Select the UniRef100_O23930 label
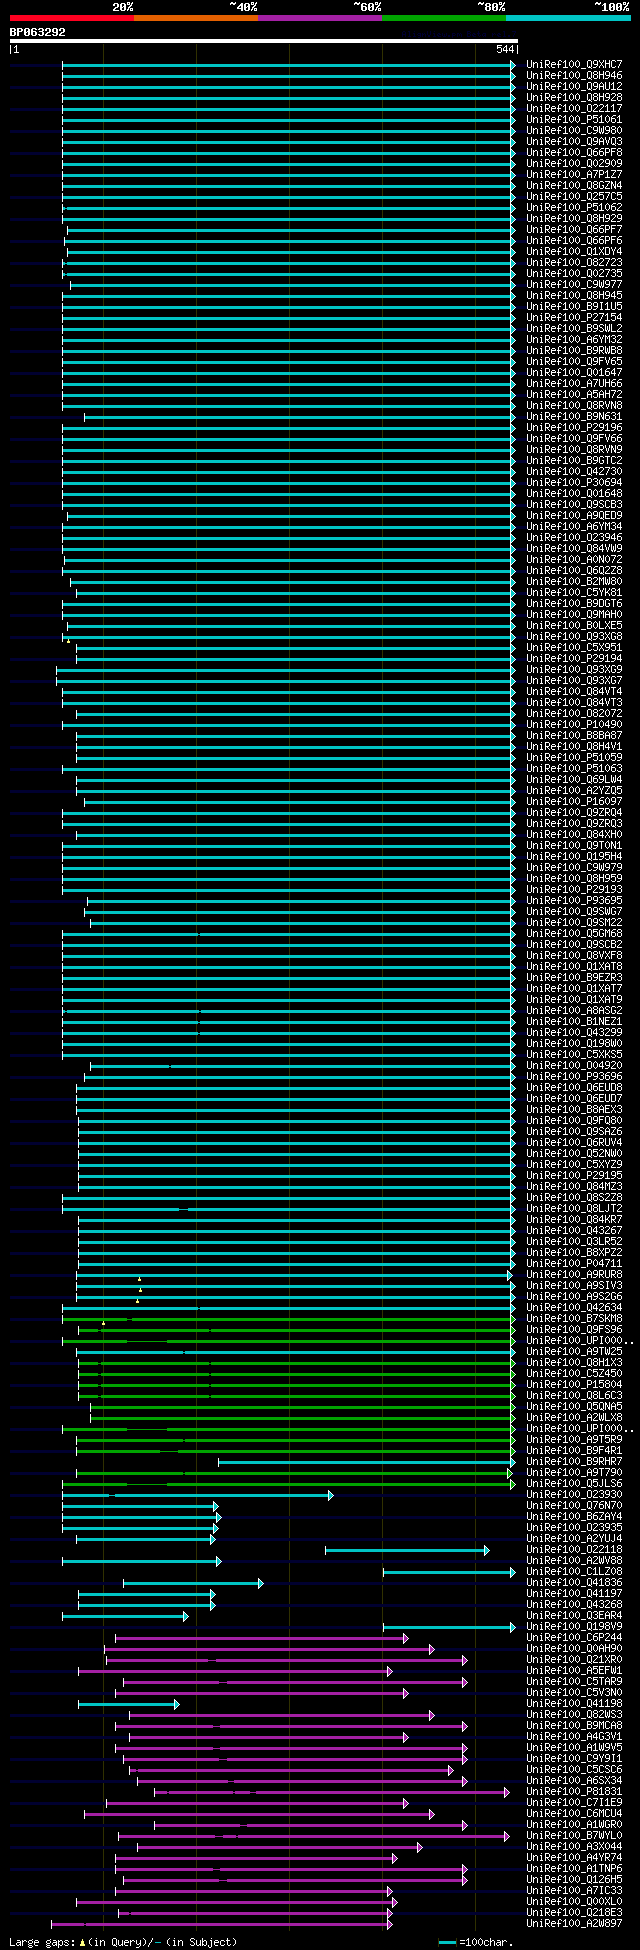This screenshot has width=640, height=1950. pos(574,1494)
